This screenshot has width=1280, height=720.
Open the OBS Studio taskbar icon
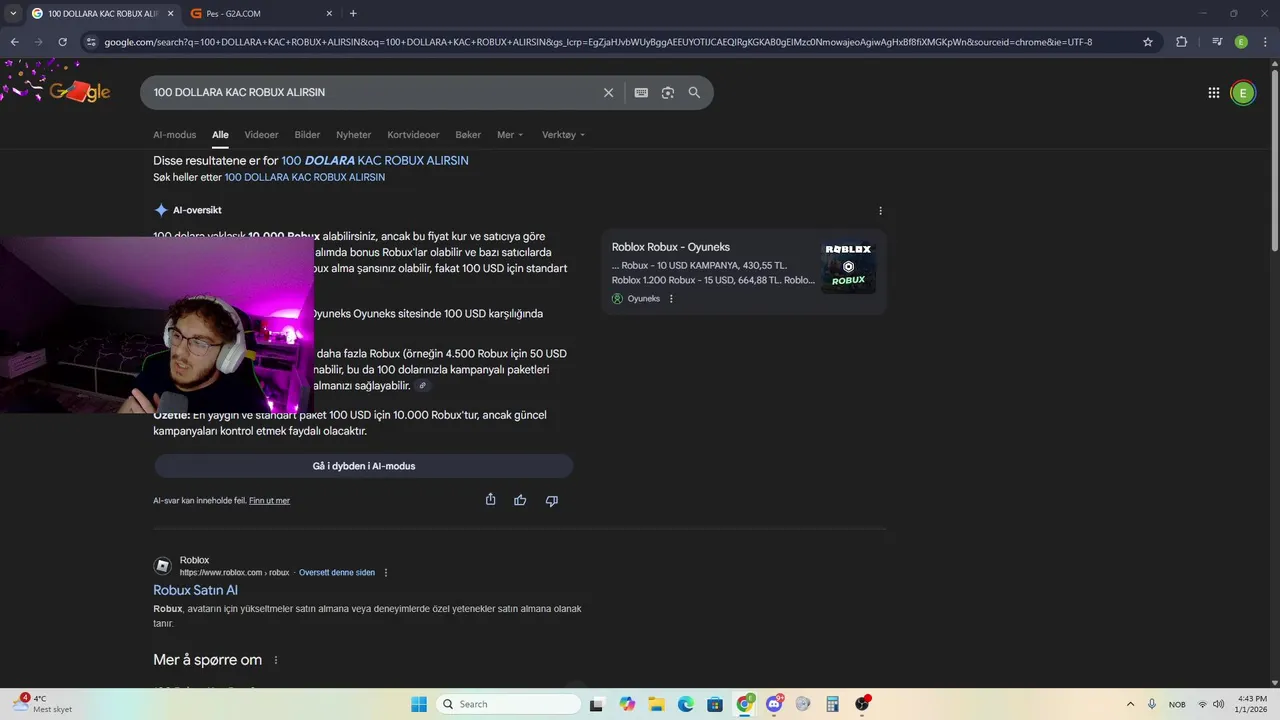coord(862,704)
